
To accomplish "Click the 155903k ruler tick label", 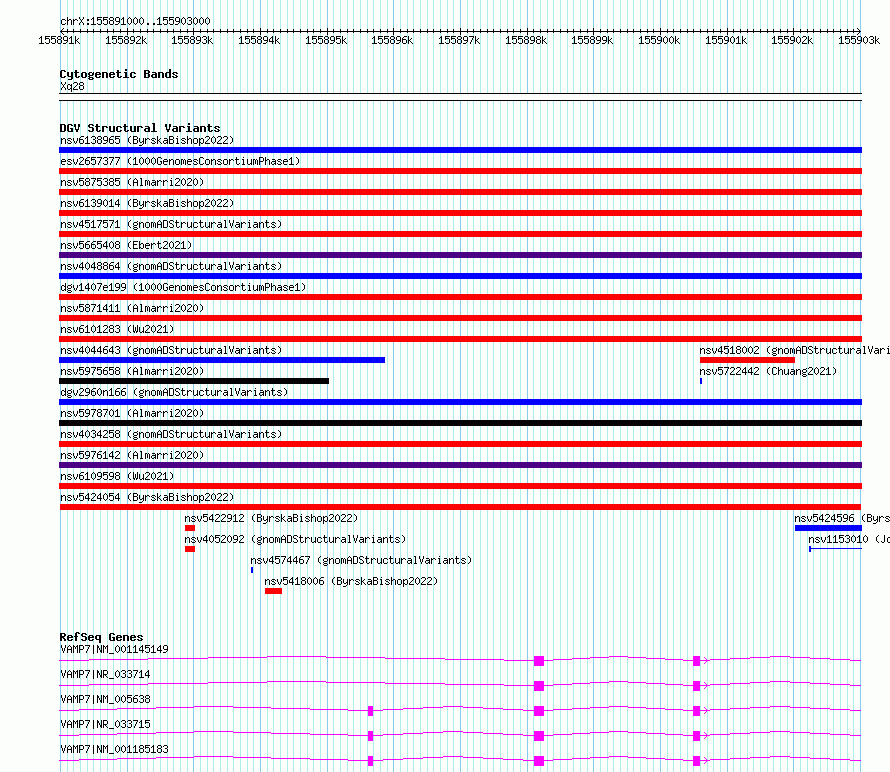I will [x=859, y=40].
